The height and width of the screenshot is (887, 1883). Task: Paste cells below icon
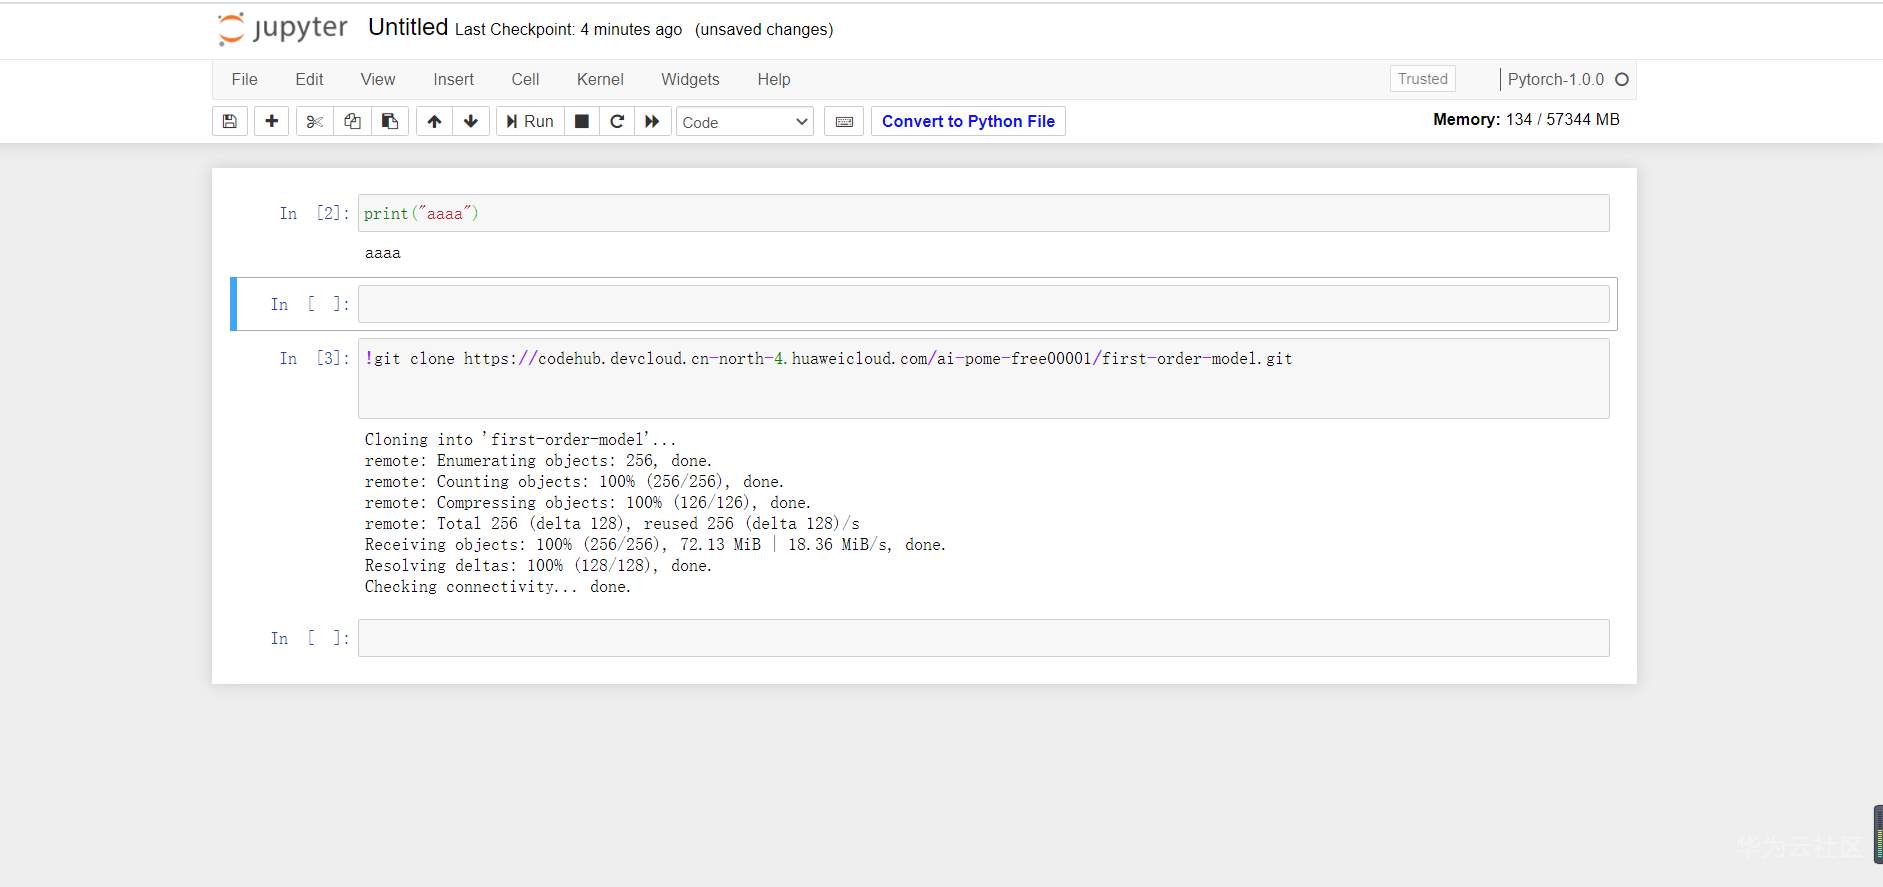[x=390, y=121]
